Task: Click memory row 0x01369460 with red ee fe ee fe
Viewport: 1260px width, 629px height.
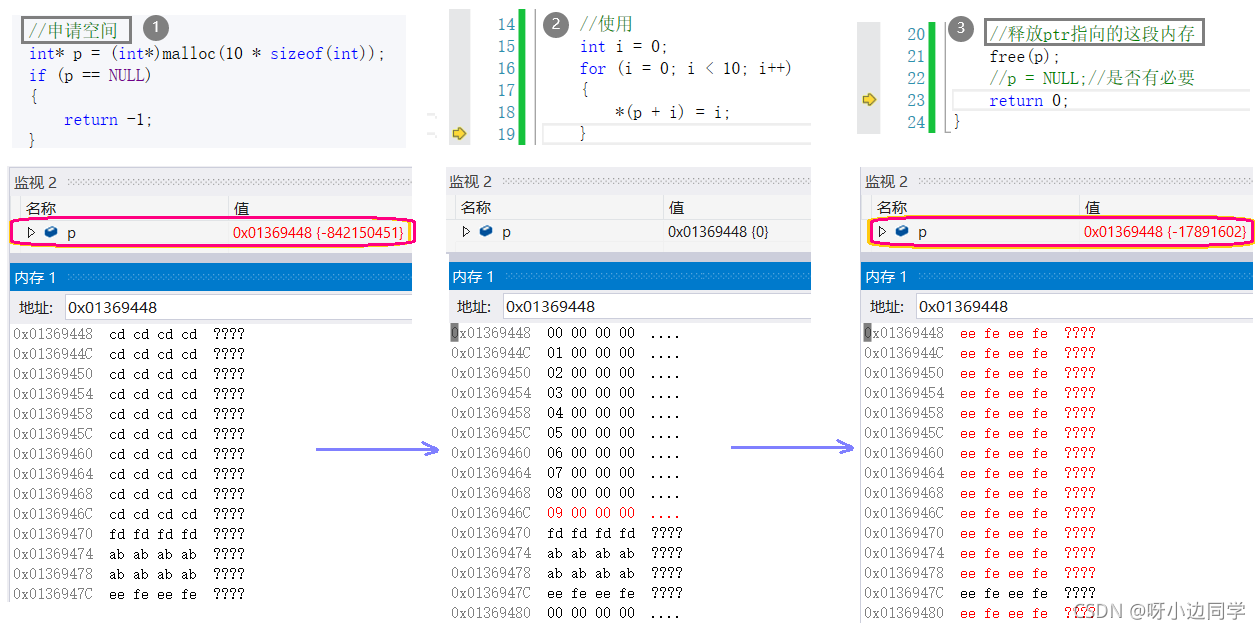Action: click(980, 453)
